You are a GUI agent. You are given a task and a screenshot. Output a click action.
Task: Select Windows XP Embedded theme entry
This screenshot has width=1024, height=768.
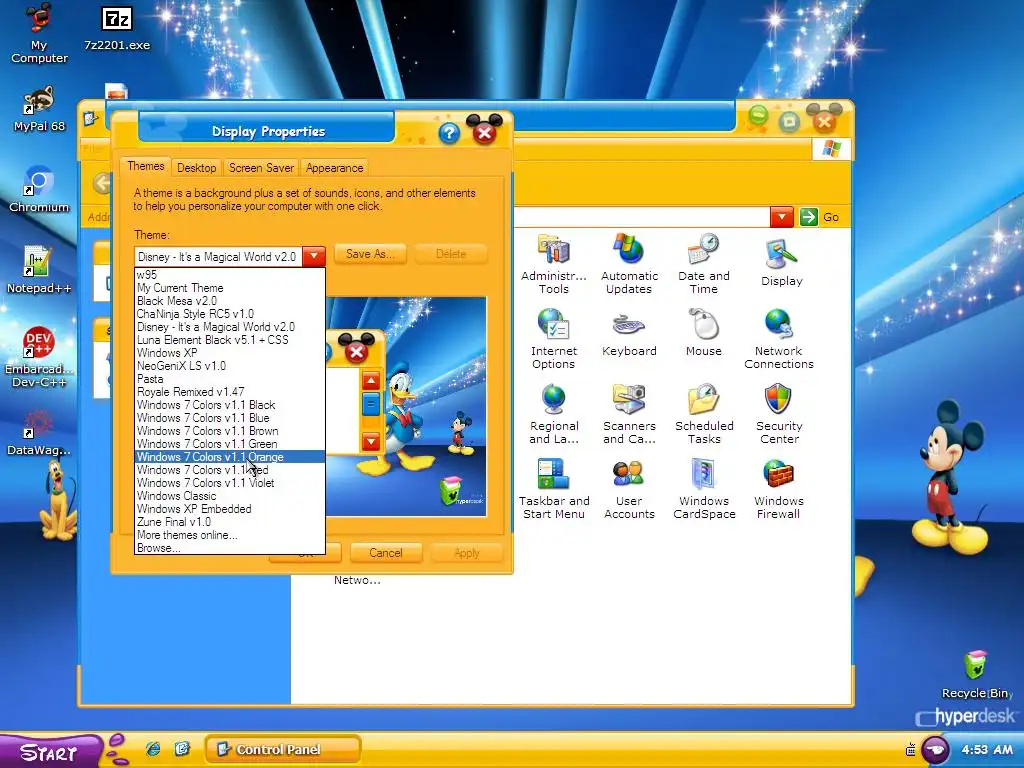pyautogui.click(x=229, y=509)
